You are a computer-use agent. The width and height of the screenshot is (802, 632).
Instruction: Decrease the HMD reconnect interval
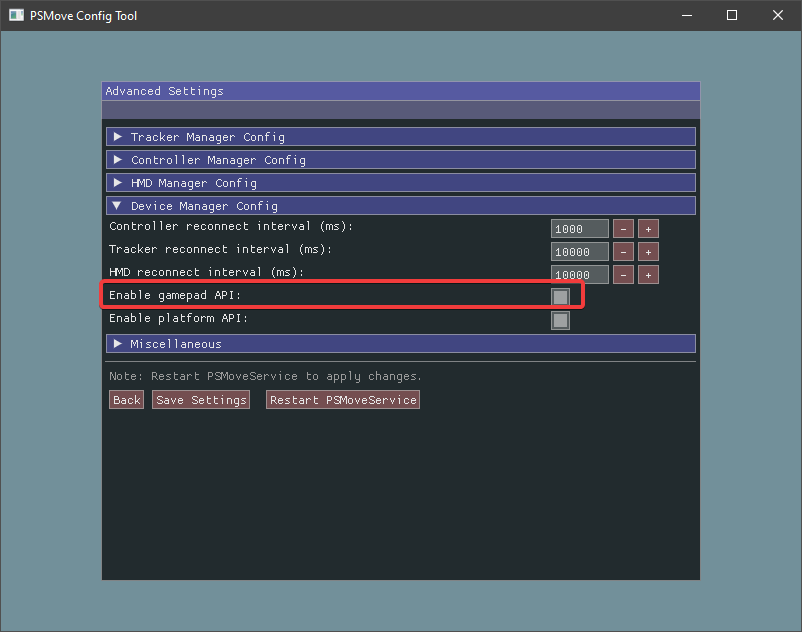coord(623,274)
